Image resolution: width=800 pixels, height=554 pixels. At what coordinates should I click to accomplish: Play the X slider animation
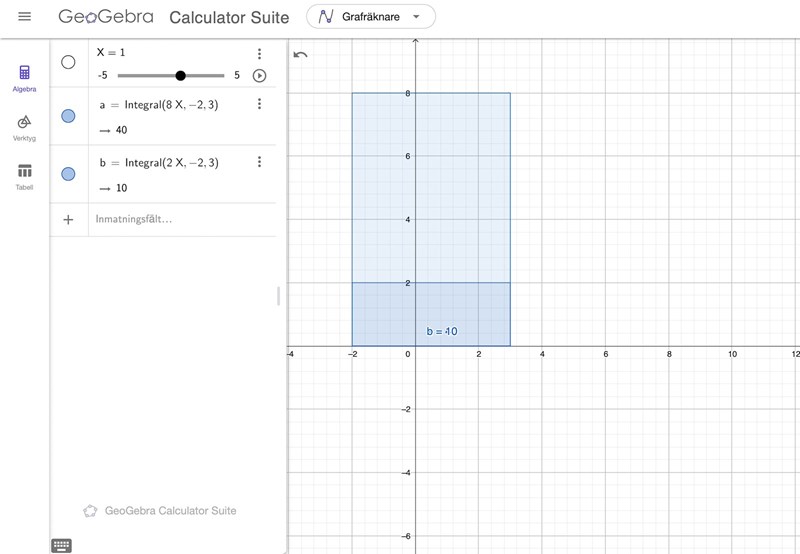point(259,76)
